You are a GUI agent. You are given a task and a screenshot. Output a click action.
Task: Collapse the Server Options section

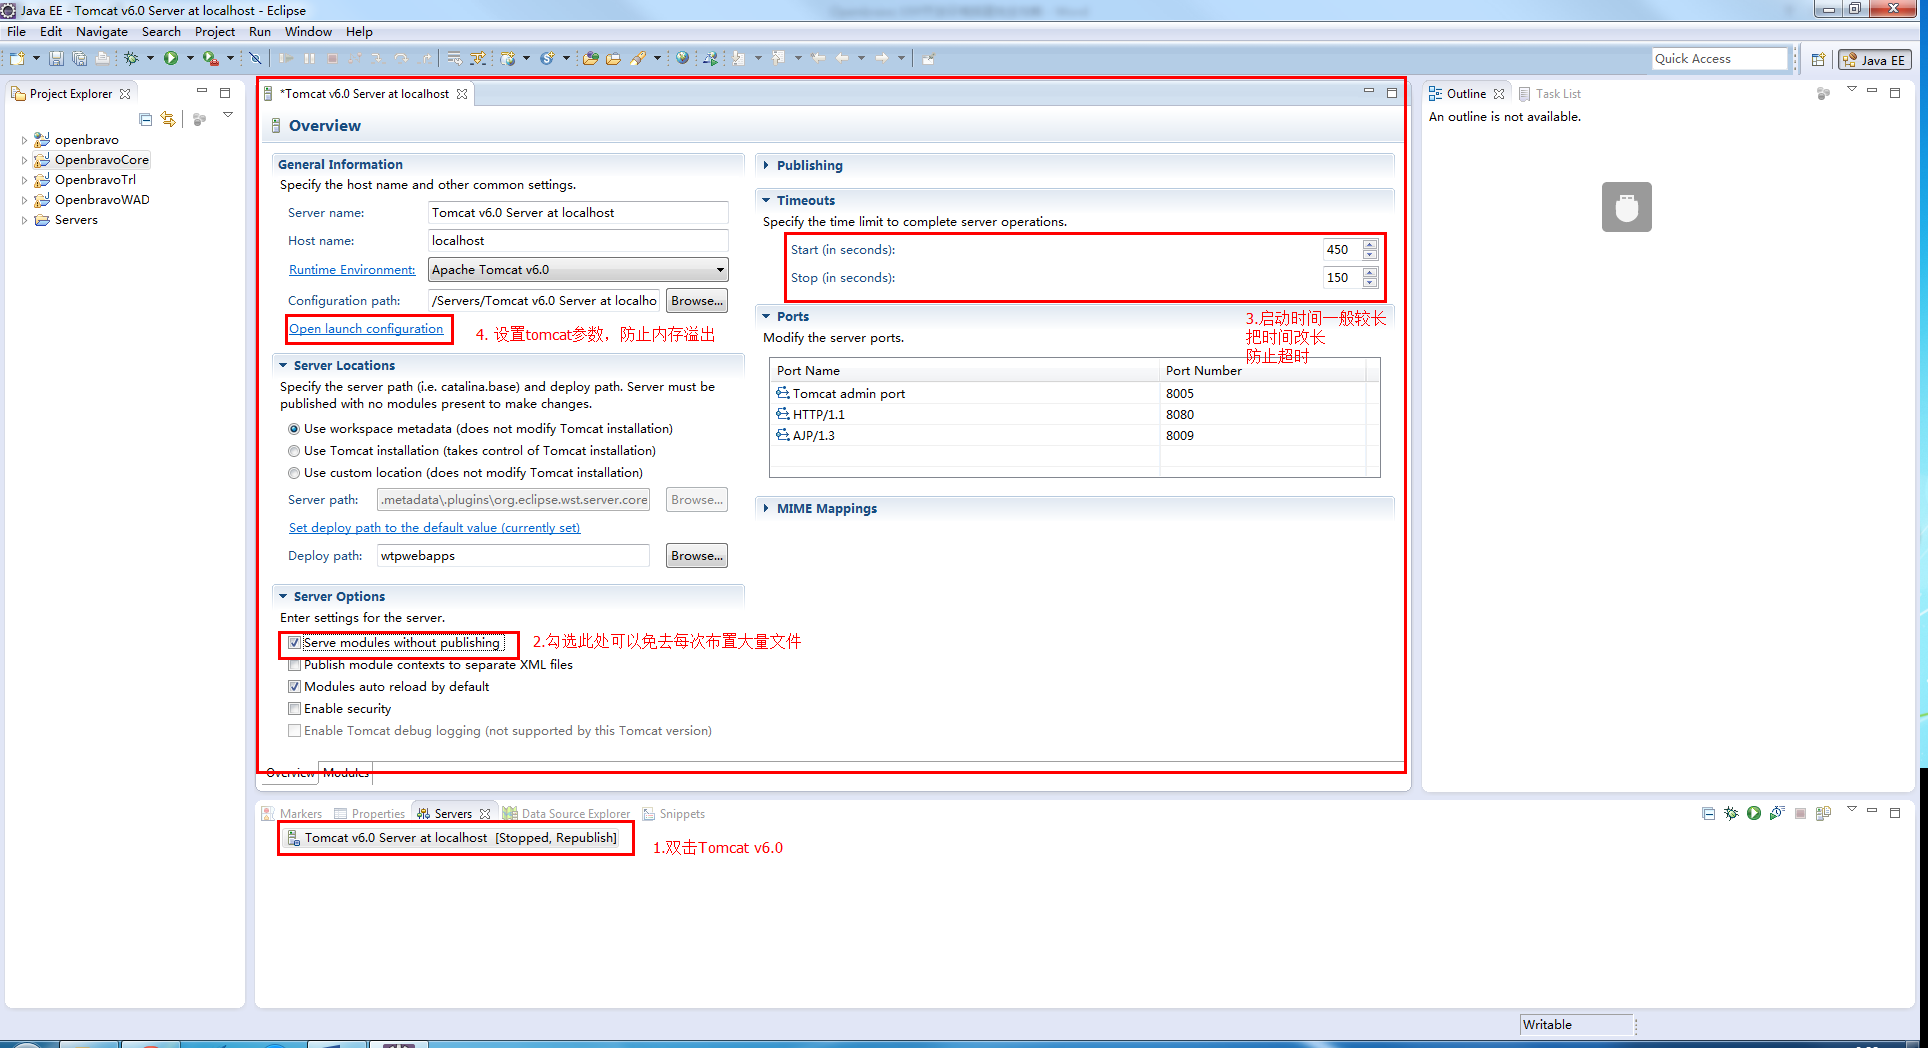[283, 596]
